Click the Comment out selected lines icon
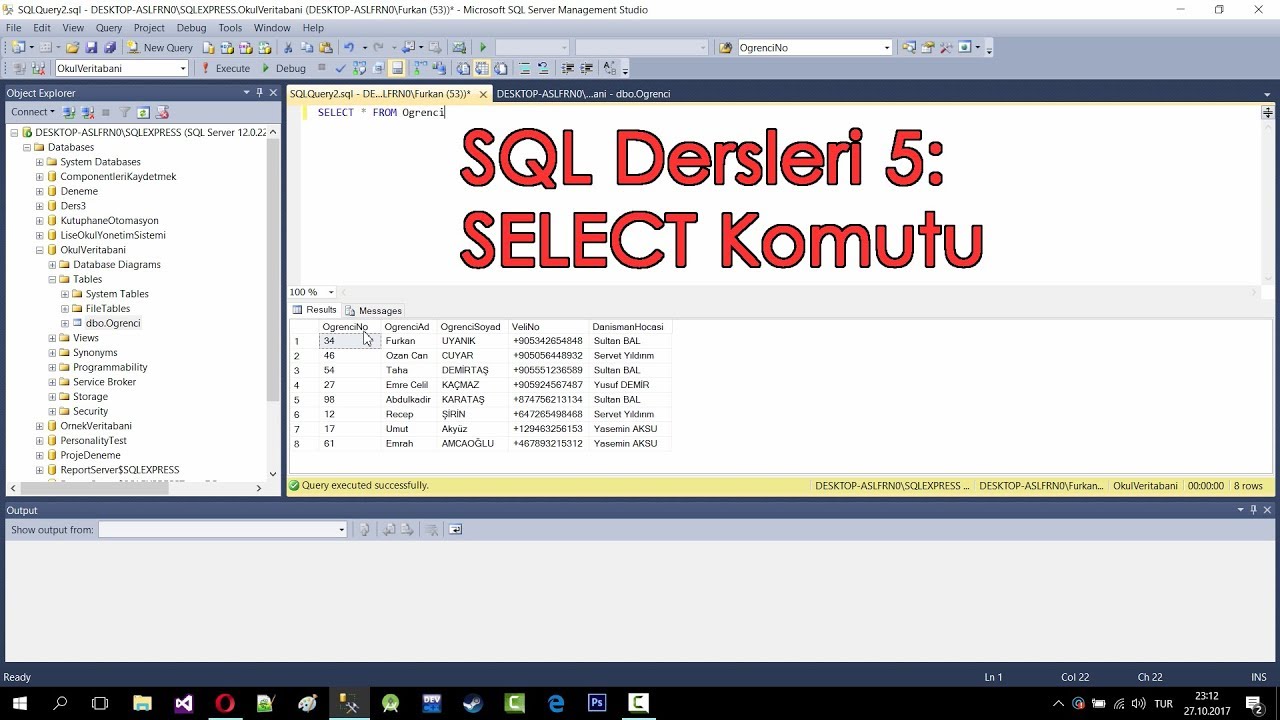The width and height of the screenshot is (1280, 720). pyautogui.click(x=525, y=68)
